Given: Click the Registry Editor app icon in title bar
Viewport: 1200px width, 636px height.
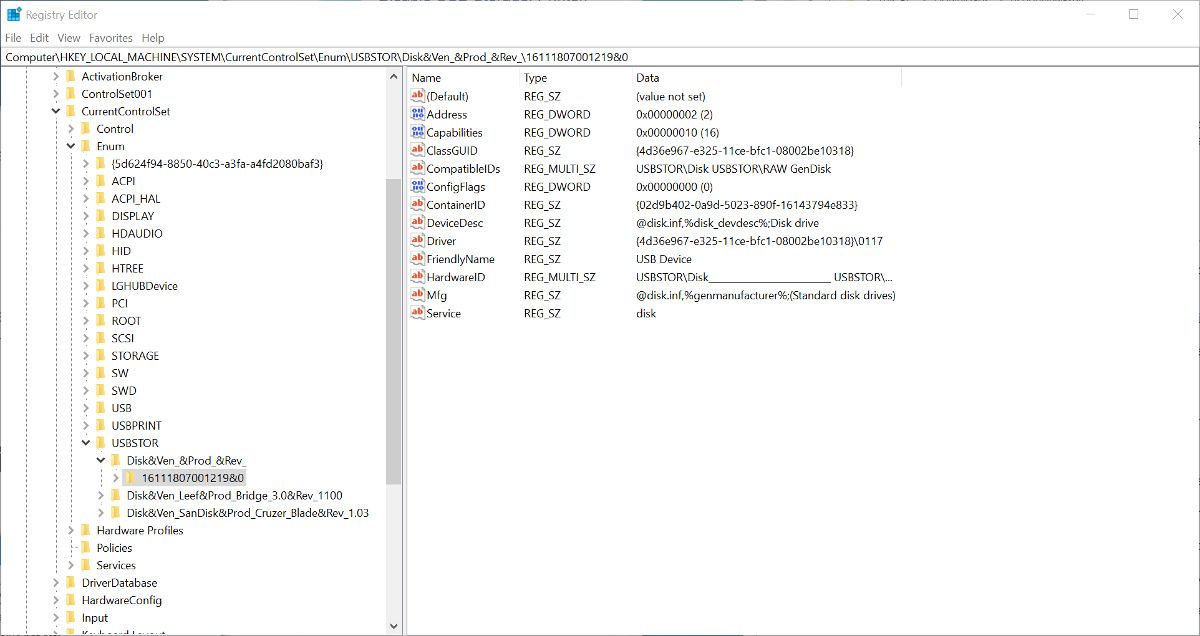Looking at the screenshot, I should click(x=14, y=14).
